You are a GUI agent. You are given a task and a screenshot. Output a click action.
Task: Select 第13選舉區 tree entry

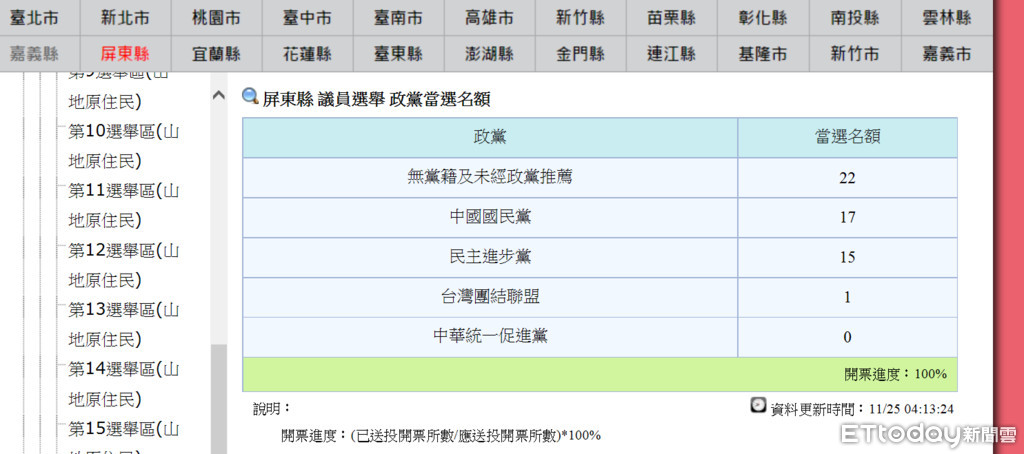pyautogui.click(x=123, y=310)
